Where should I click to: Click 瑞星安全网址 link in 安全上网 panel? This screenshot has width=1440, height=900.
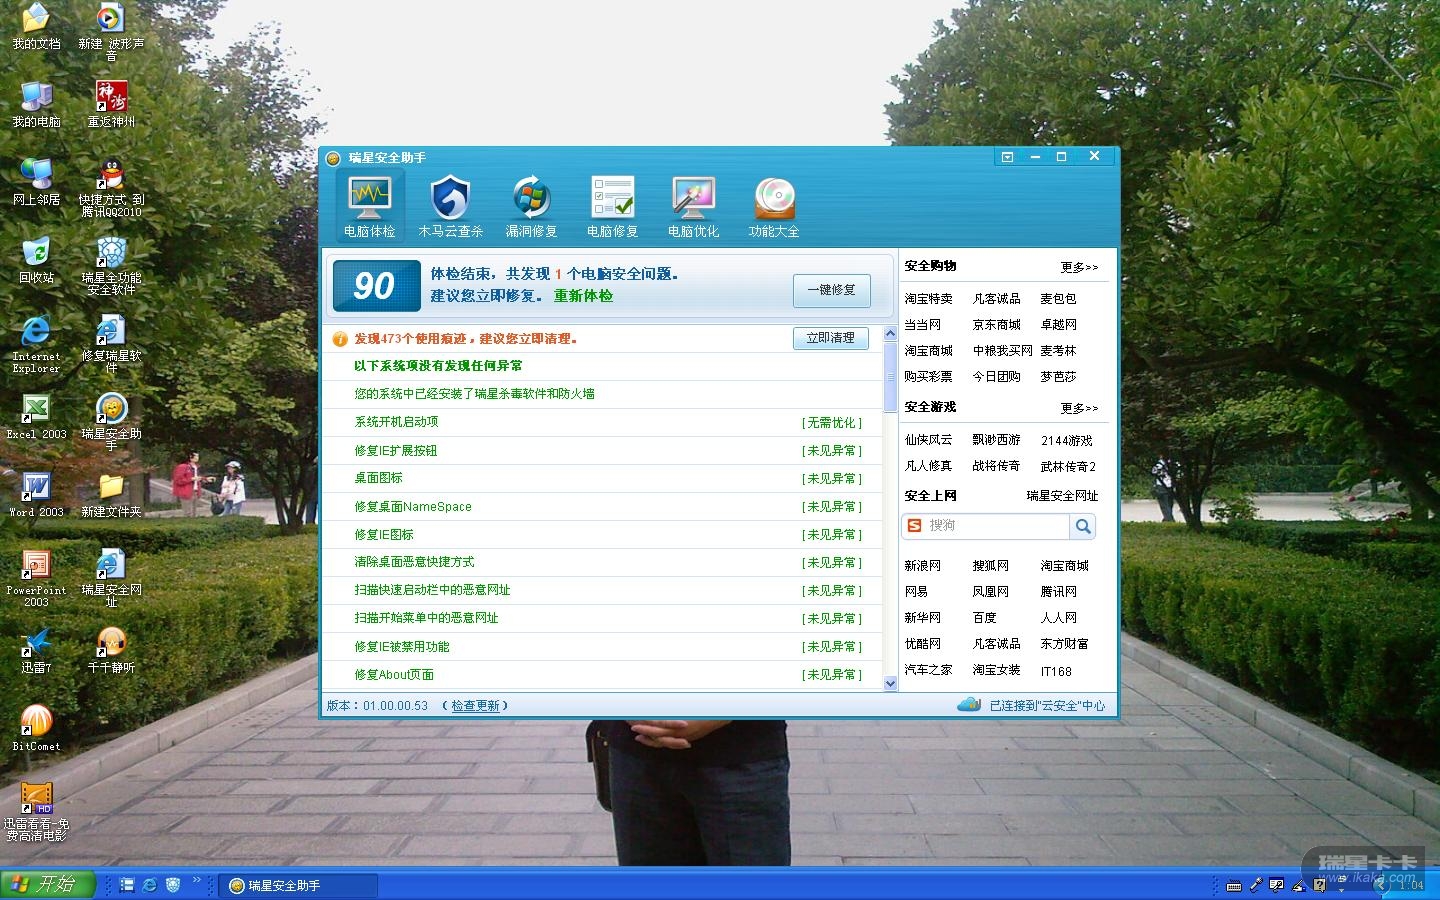[x=1062, y=496]
